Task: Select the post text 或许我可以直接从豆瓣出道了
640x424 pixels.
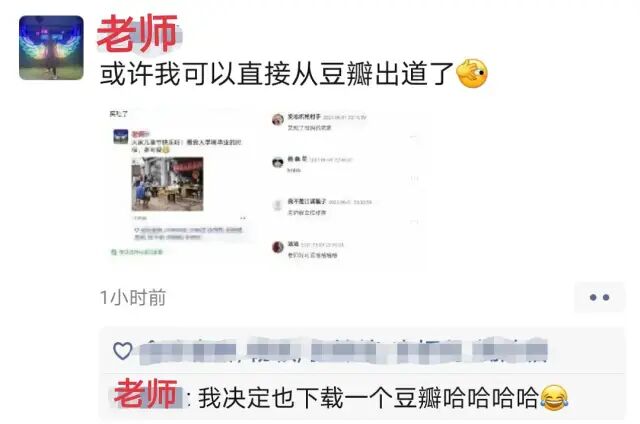Action: [x=278, y=74]
